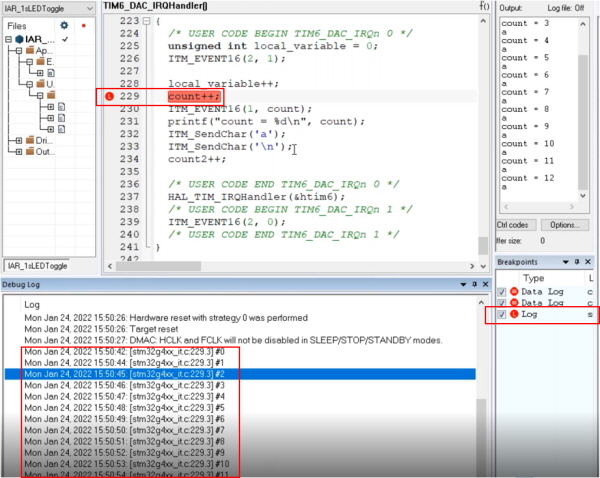Toggle the Log breakpoint checkbox

pyautogui.click(x=502, y=314)
